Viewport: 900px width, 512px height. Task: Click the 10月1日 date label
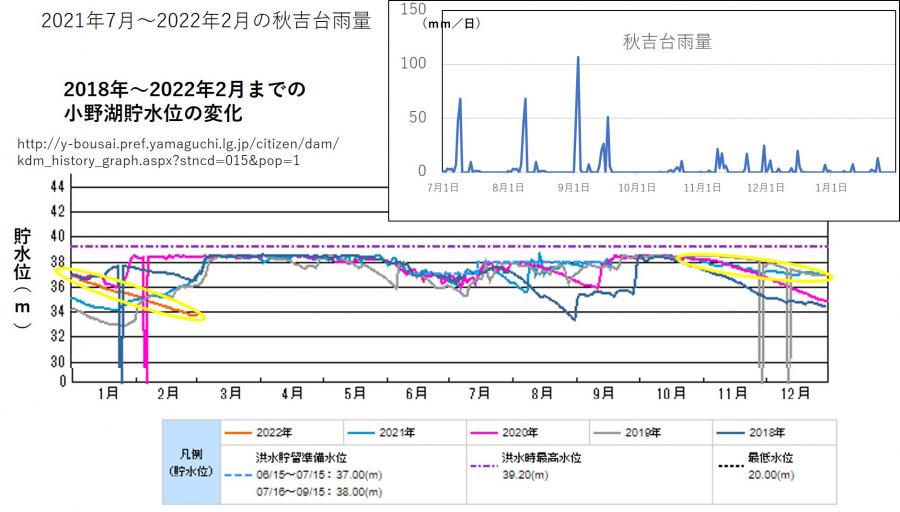pyautogui.click(x=637, y=188)
